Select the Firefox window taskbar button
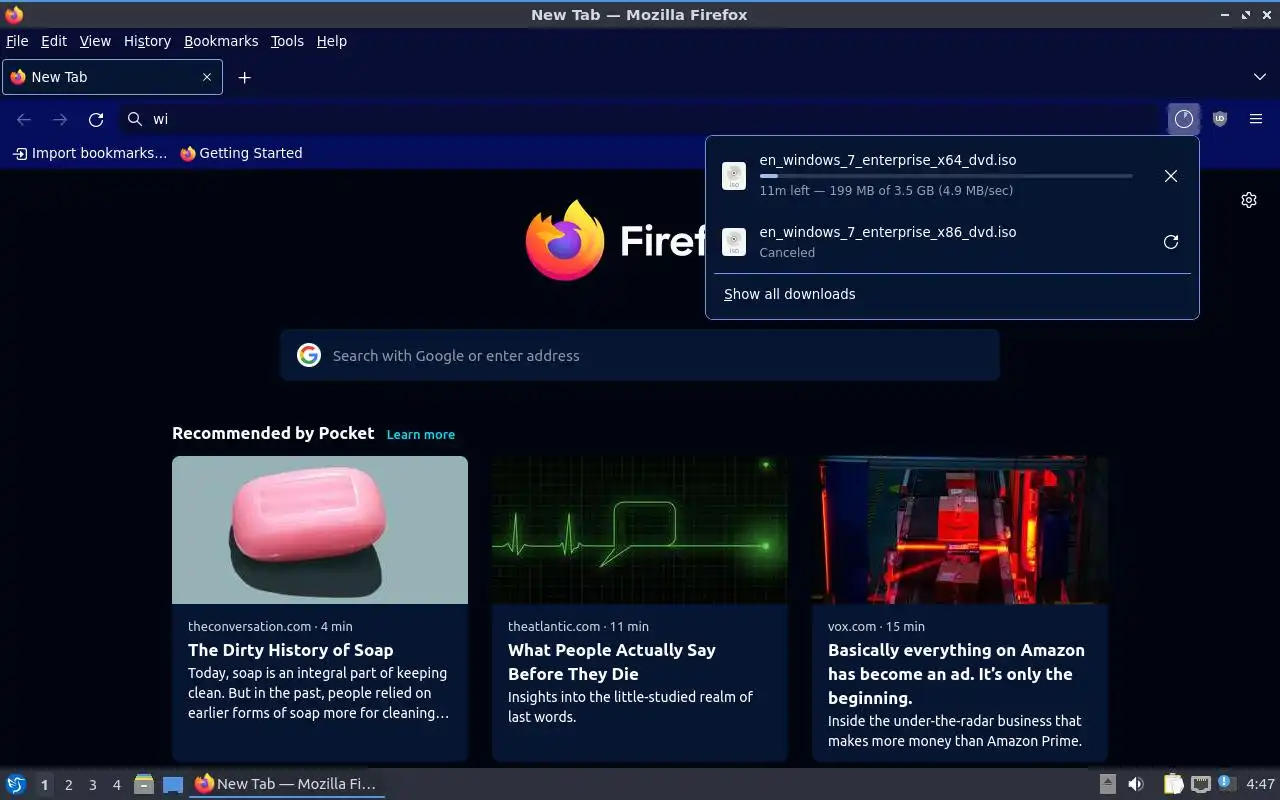 [x=287, y=784]
